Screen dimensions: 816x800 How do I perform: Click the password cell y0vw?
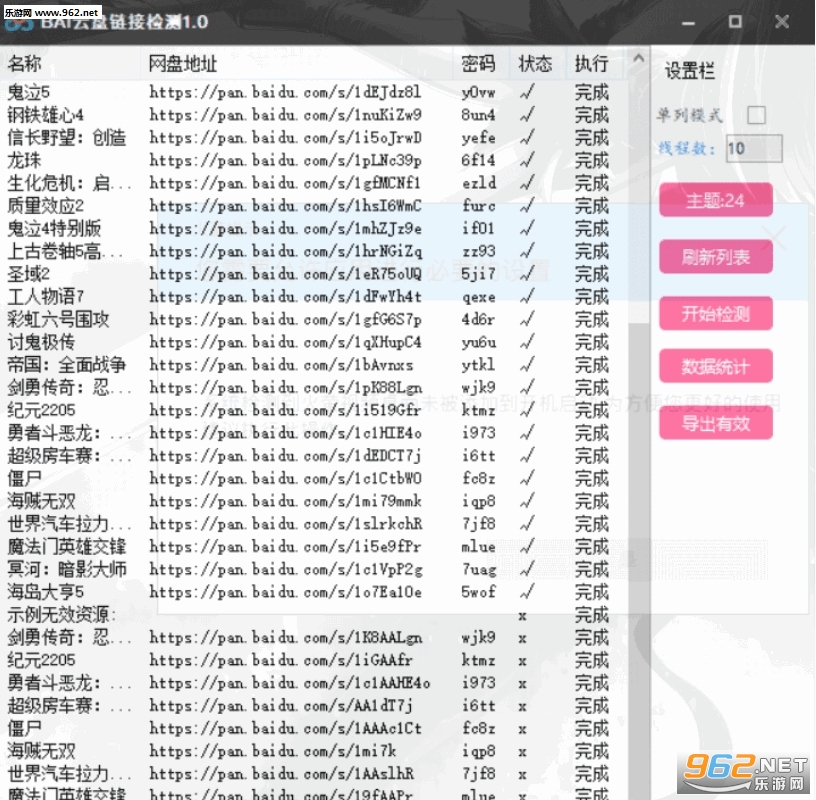[478, 93]
